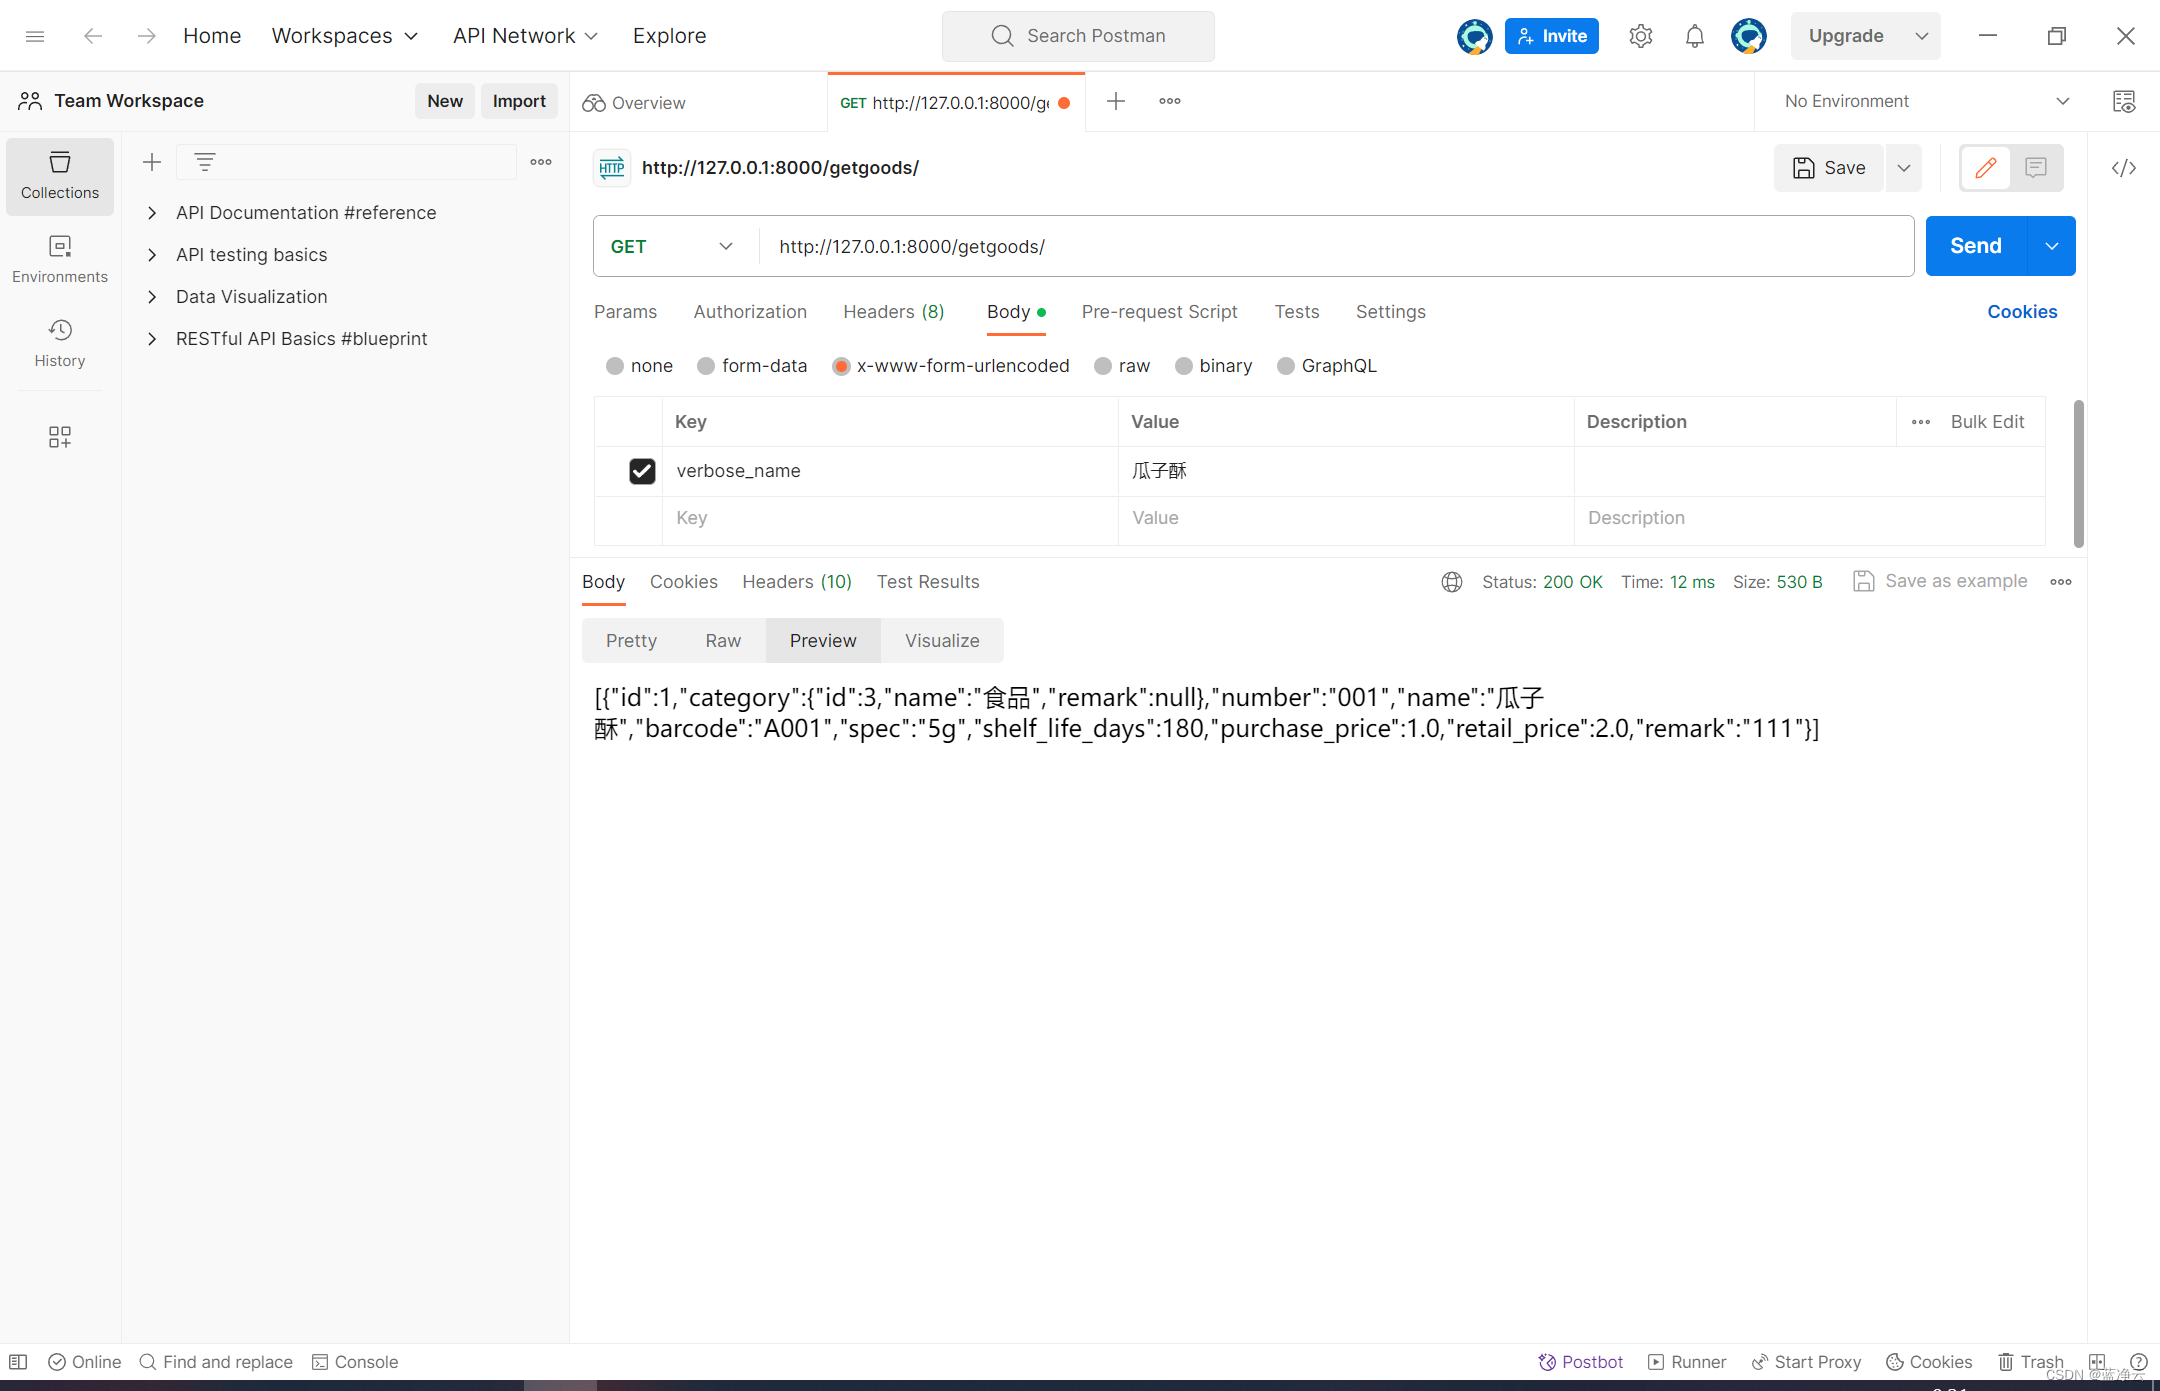
Task: Switch to the Headers (8) request tab
Action: [893, 312]
